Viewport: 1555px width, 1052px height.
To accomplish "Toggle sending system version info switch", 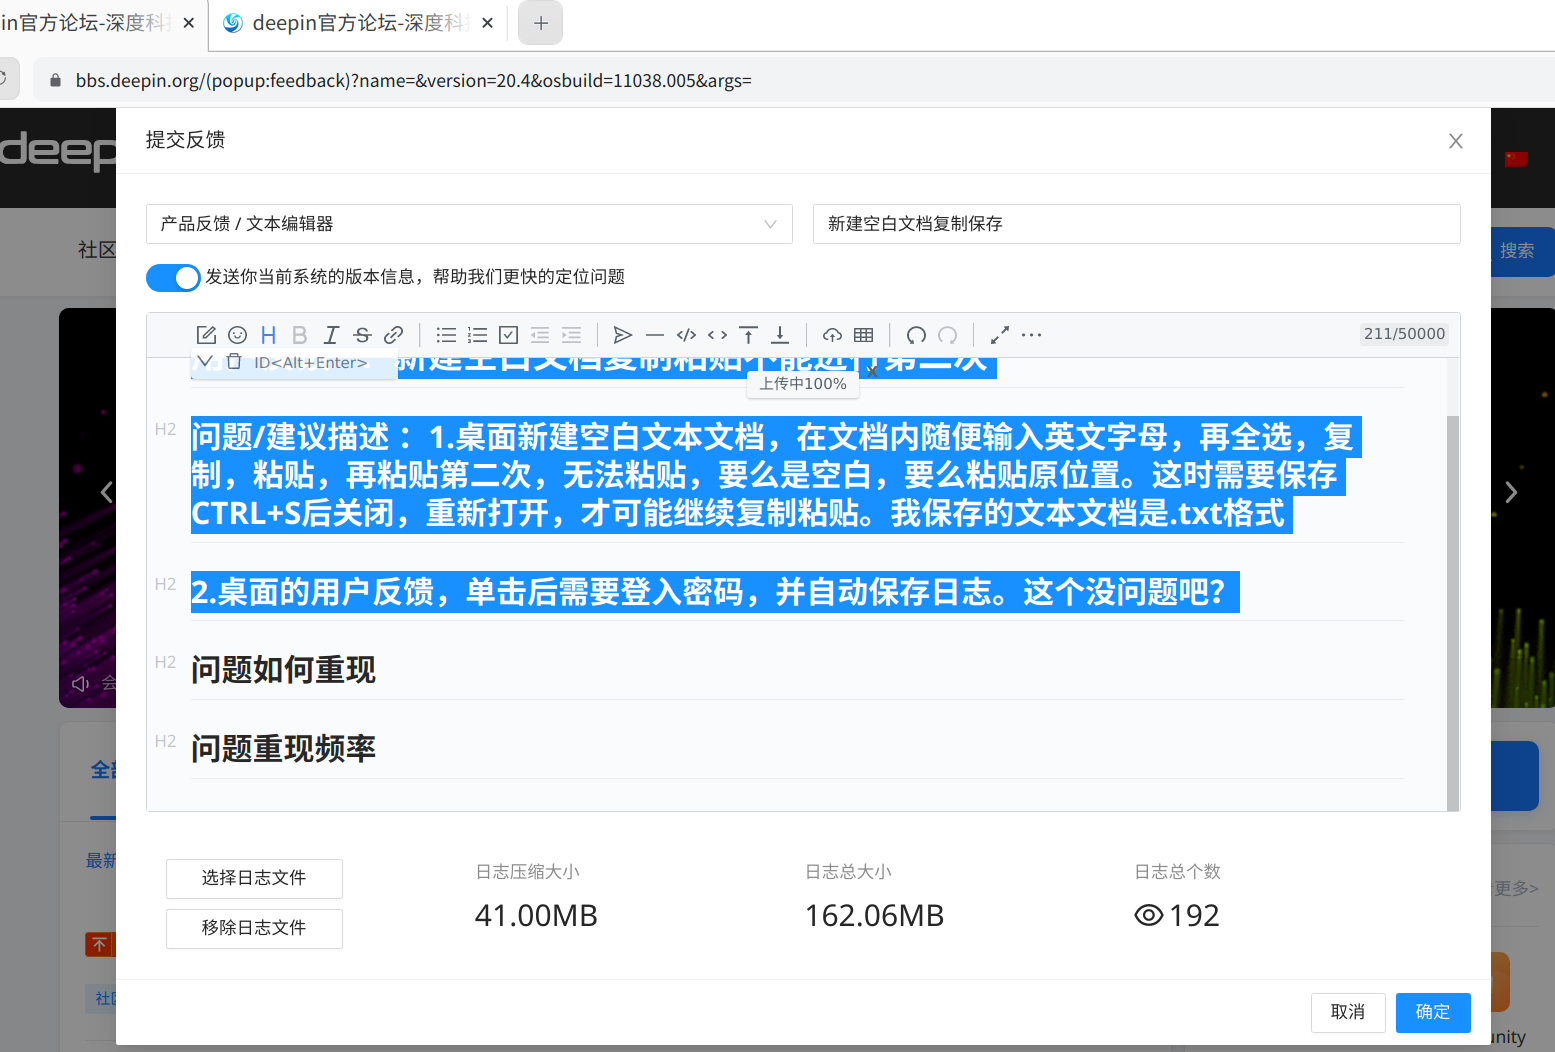I will coord(173,277).
